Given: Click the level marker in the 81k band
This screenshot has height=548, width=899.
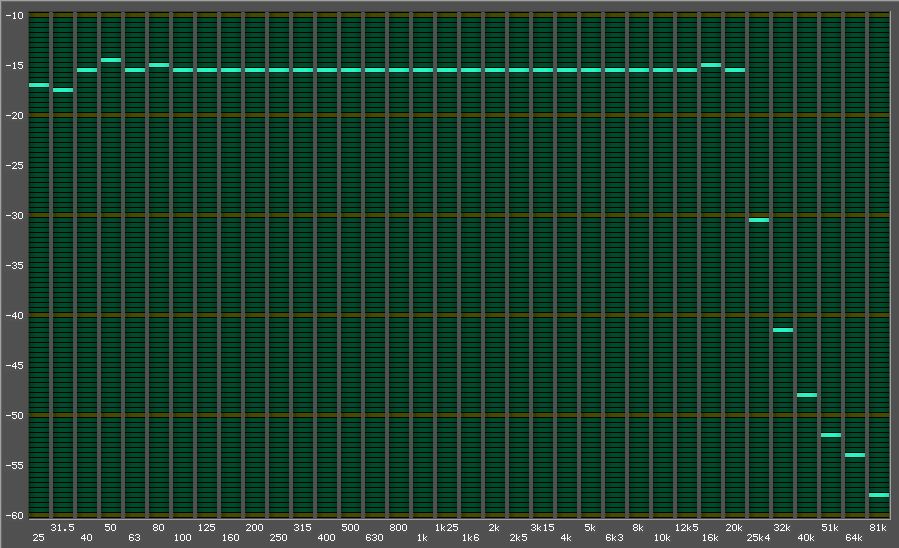Looking at the screenshot, I should (x=879, y=495).
